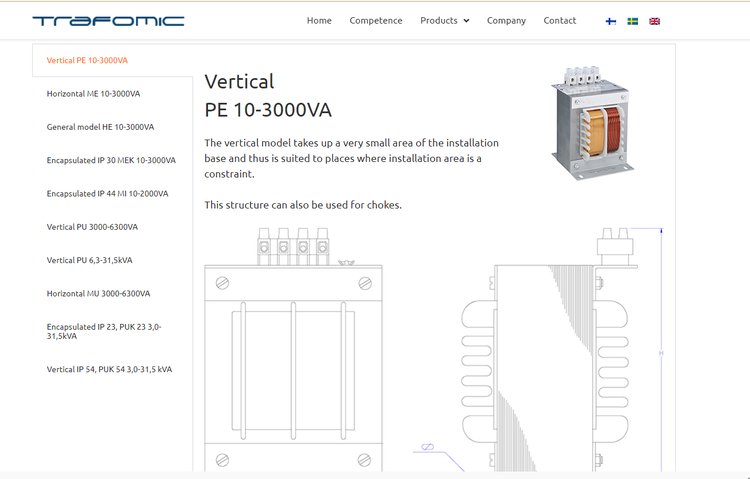The image size is (750, 479).
Task: Select the Swedish flag icon
Action: click(633, 21)
